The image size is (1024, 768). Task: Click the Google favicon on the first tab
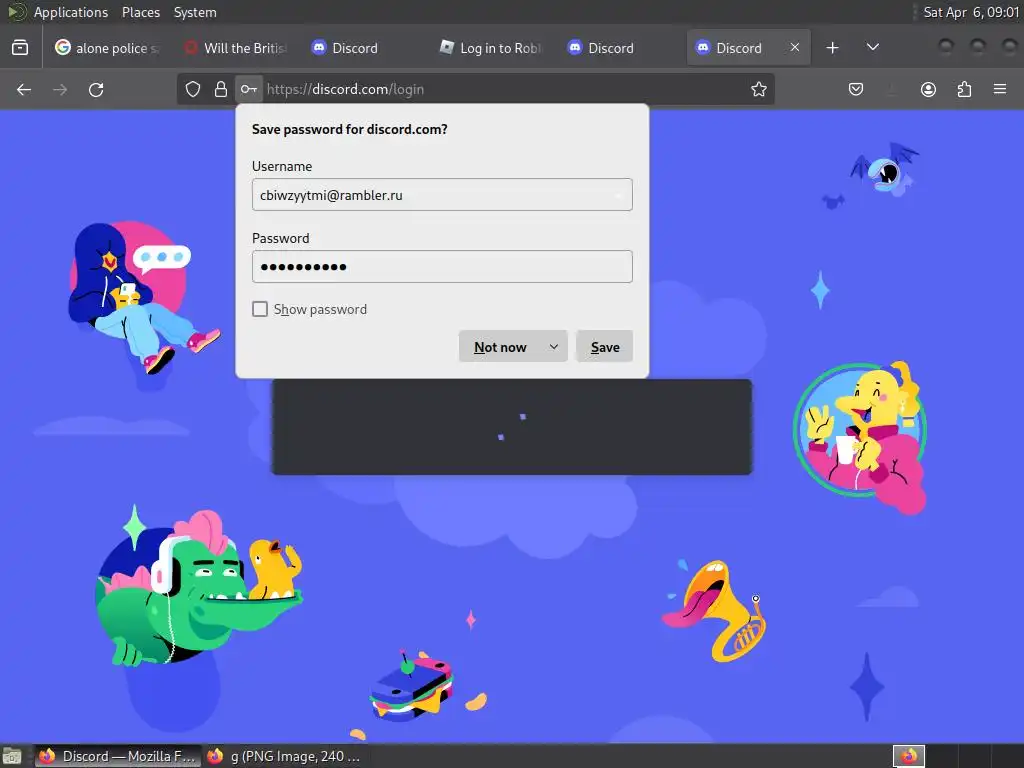(x=63, y=47)
